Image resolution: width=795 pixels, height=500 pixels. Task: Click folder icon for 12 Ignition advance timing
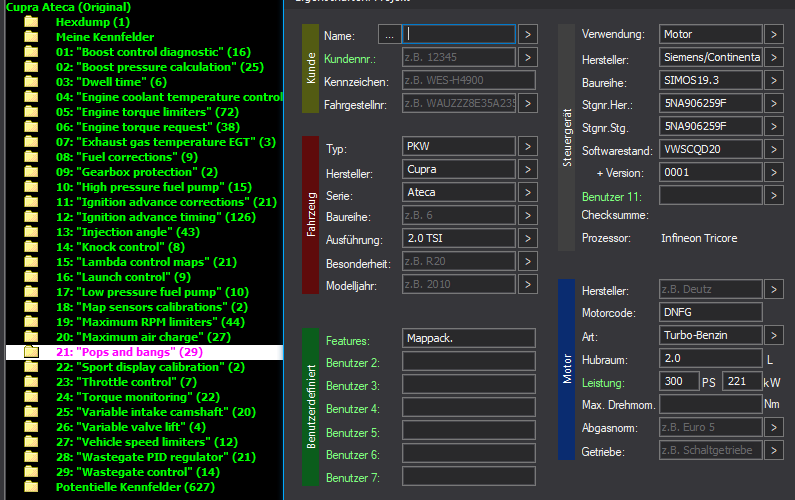pyautogui.click(x=31, y=217)
